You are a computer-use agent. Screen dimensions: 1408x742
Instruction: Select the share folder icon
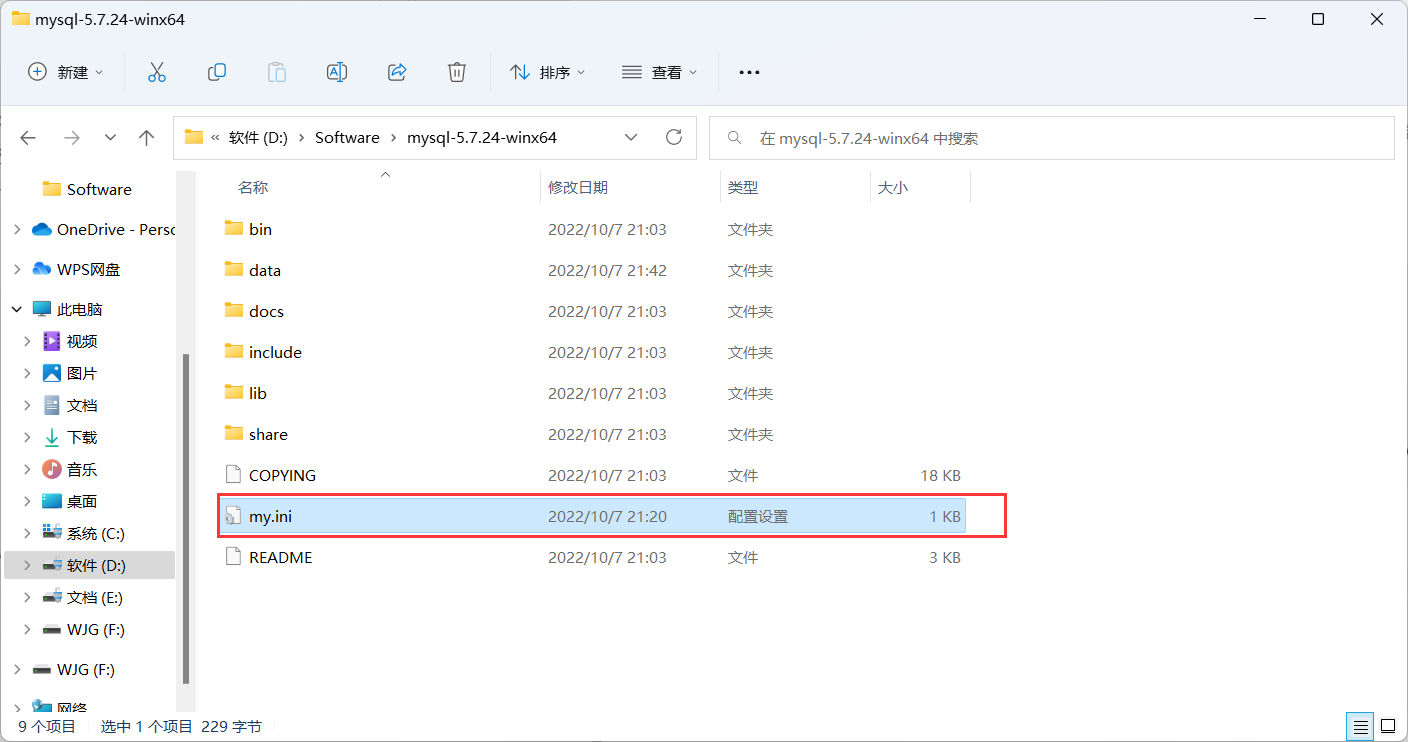pos(234,434)
